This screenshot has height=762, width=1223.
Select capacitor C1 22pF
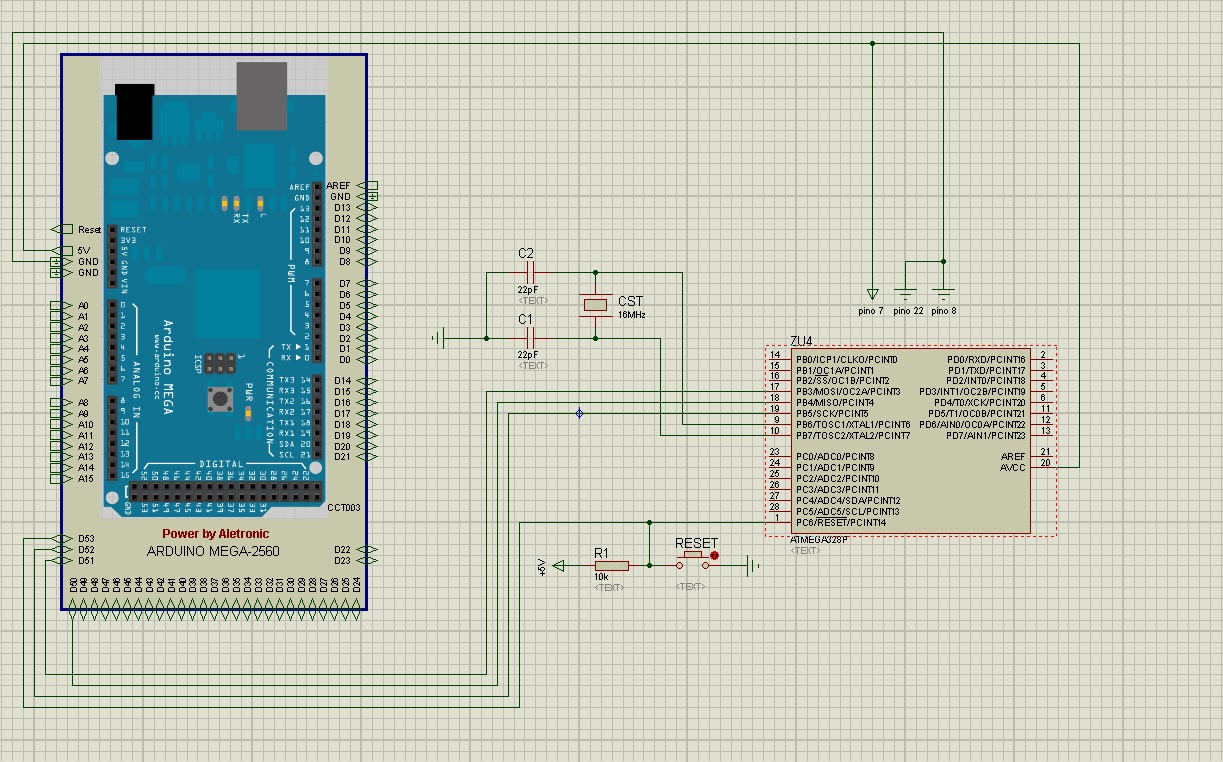530,340
